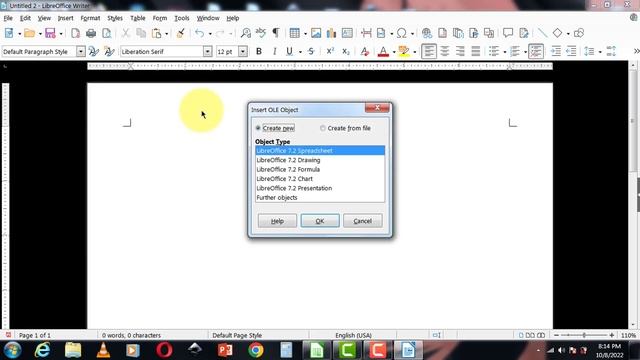640x360 pixels.
Task: Click the Font Color red A swatch
Action: 383,51
